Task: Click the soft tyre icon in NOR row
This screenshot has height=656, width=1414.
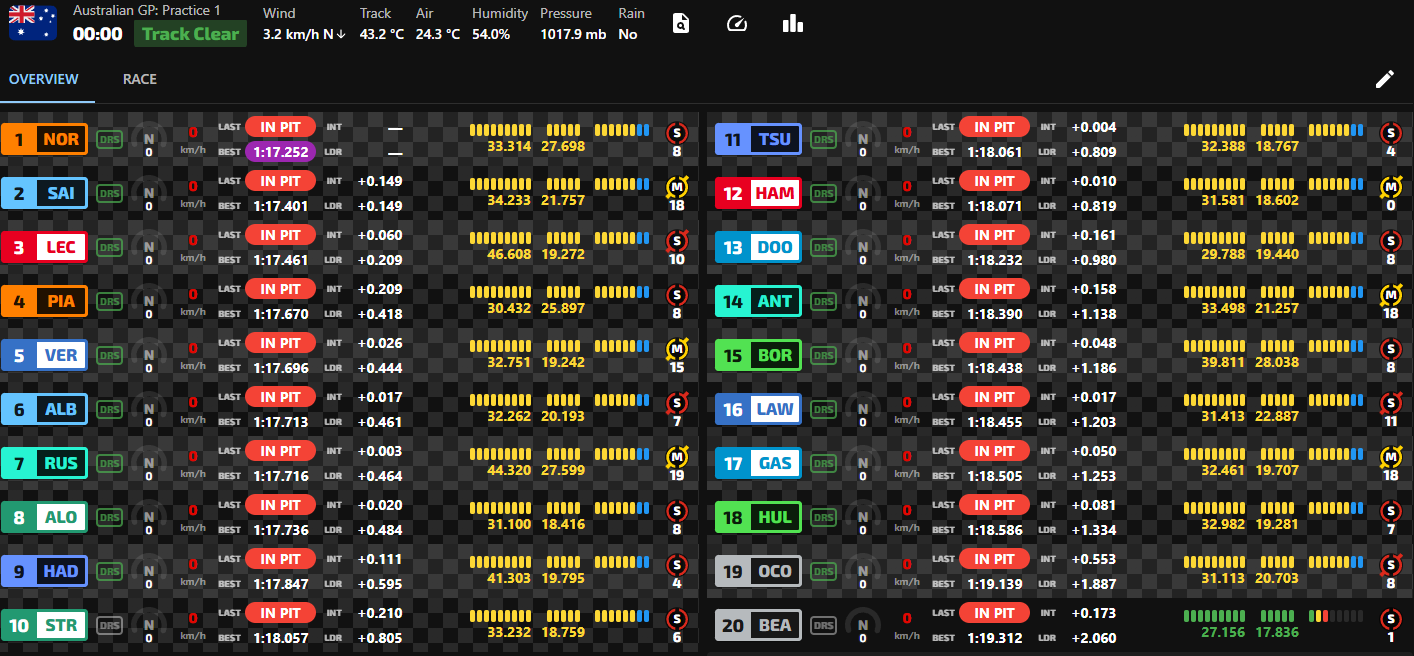Action: coord(677,132)
